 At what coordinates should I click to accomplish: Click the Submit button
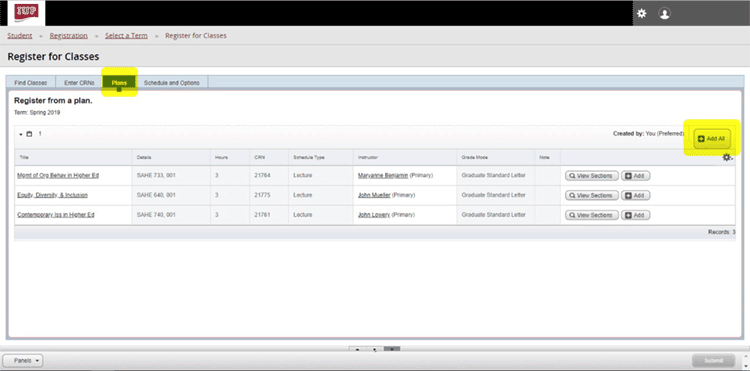point(713,361)
